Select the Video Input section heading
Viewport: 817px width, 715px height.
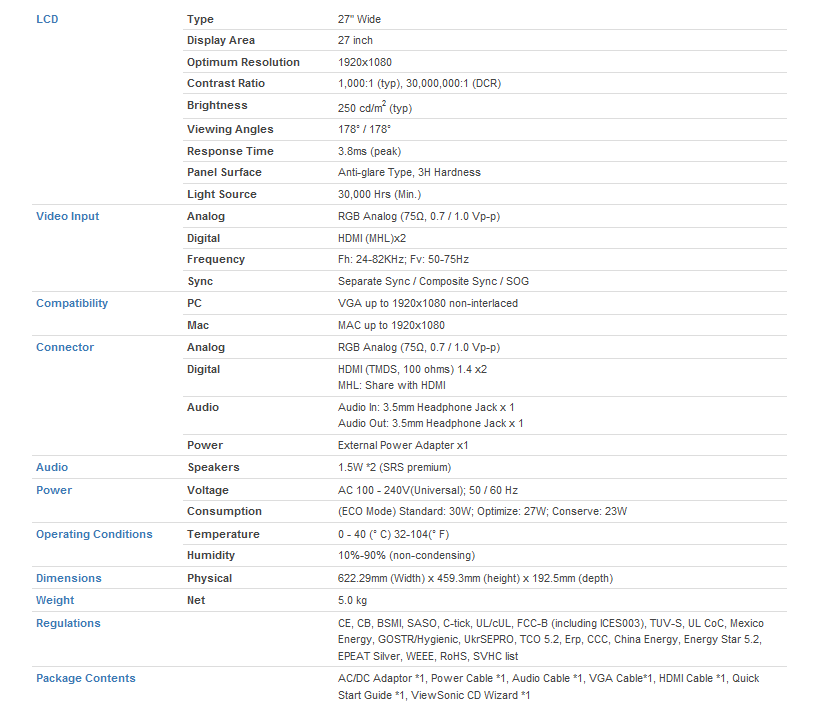[67, 216]
